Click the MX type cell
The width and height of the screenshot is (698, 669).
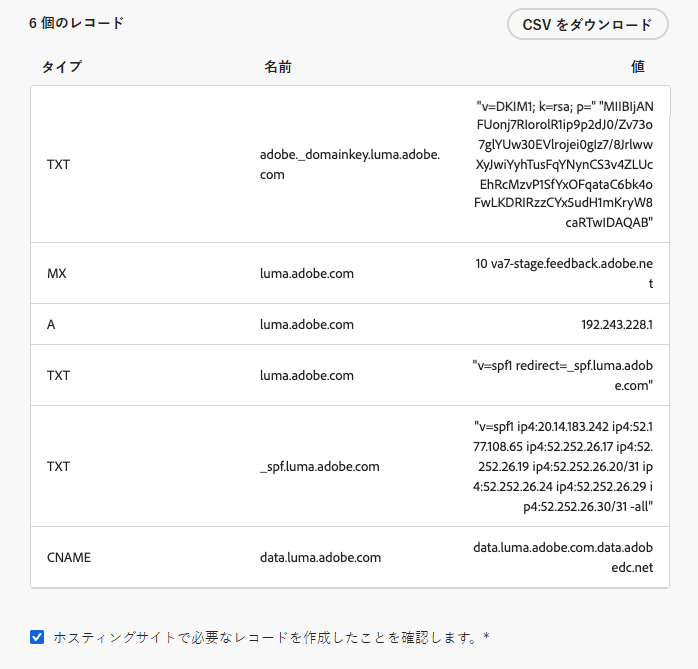(x=57, y=273)
